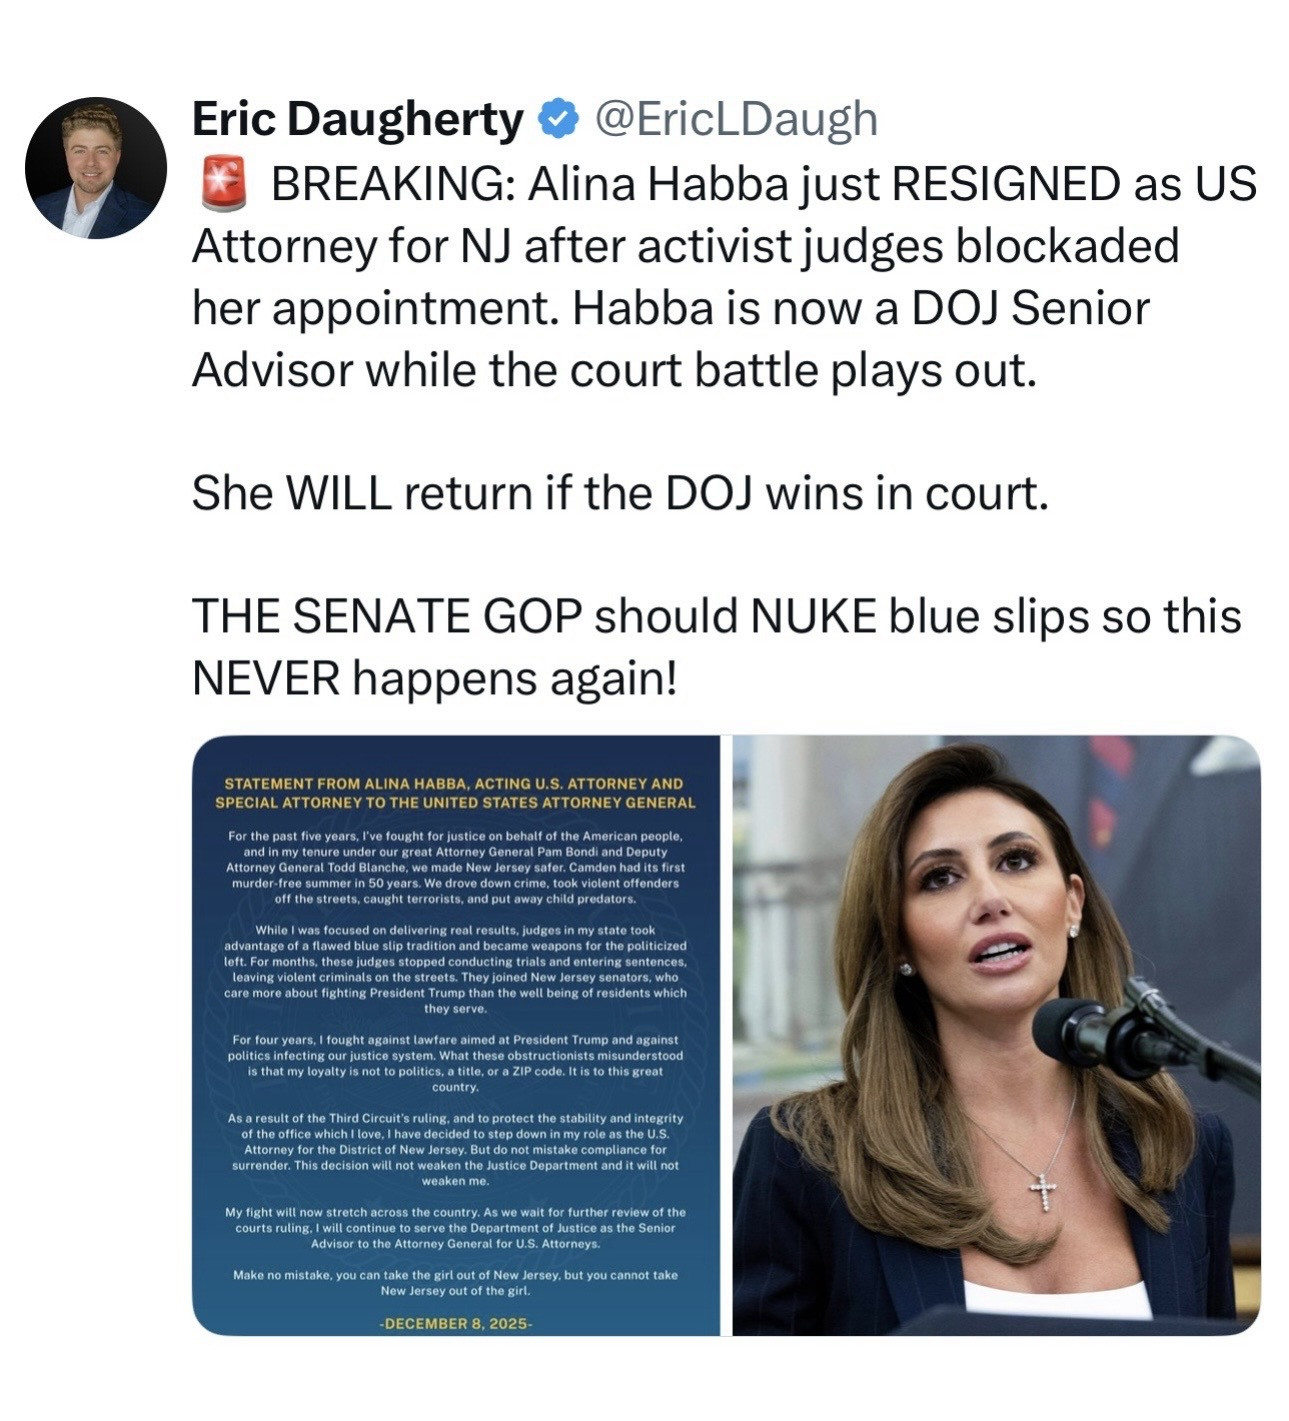The height and width of the screenshot is (1421, 1289).
Task: Open the photo of woman at microphone
Action: pos(996,1035)
